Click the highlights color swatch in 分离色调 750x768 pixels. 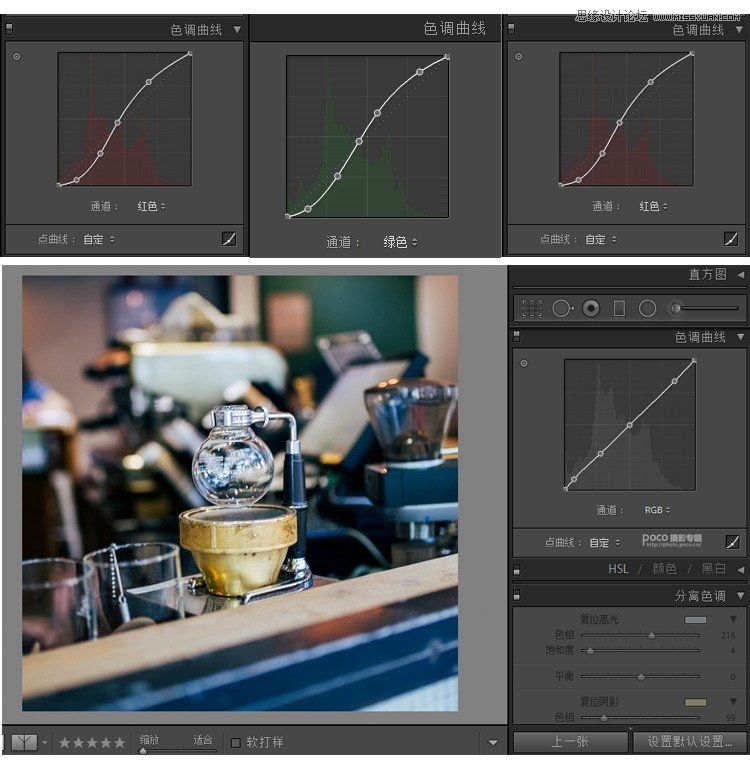(x=694, y=620)
